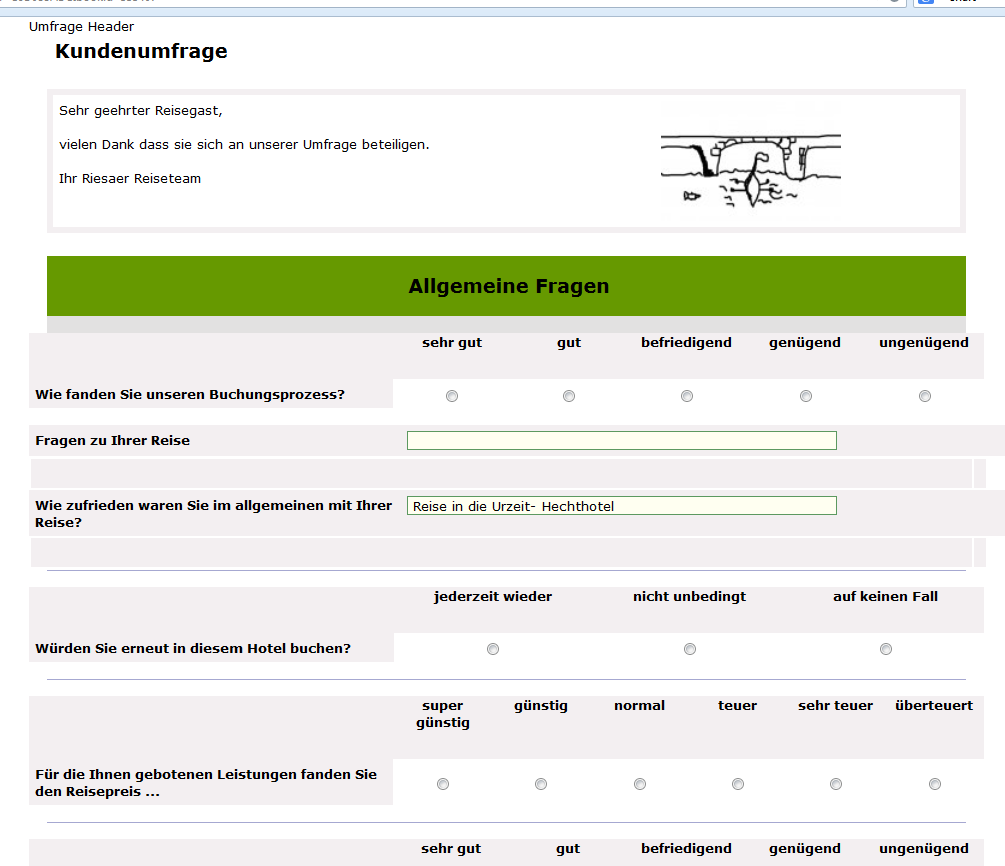Choose normal for the Reisepreis question
The height and width of the screenshot is (866, 1005).
tap(640, 784)
